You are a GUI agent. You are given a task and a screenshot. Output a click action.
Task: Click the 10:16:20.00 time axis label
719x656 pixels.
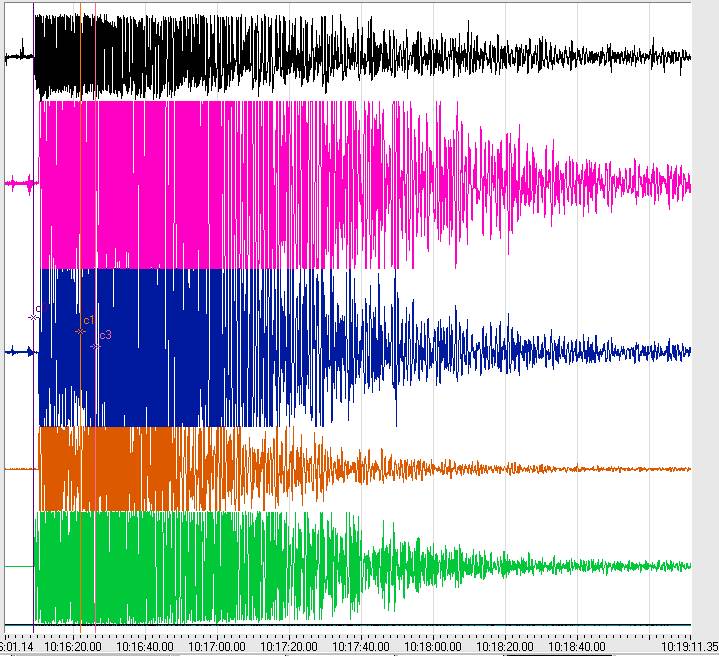72,647
